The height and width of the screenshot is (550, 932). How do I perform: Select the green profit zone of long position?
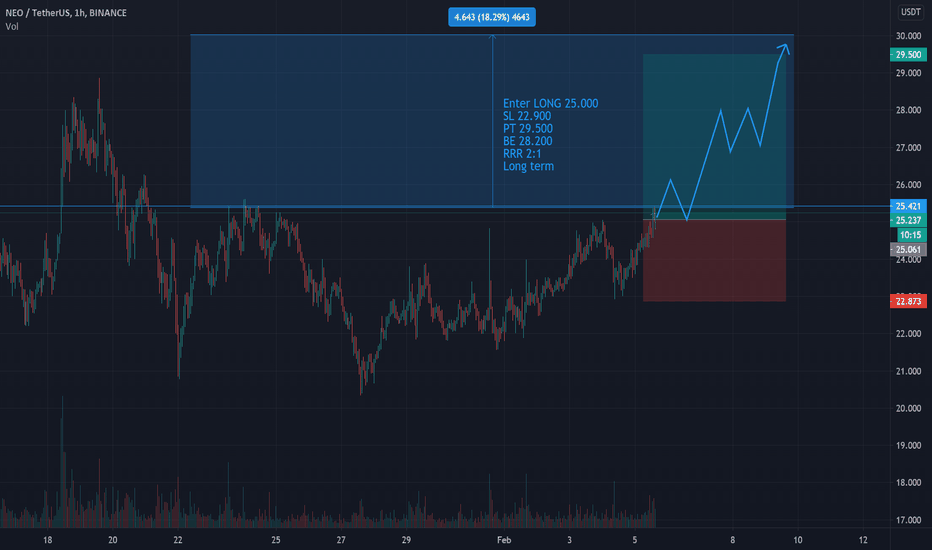click(714, 137)
